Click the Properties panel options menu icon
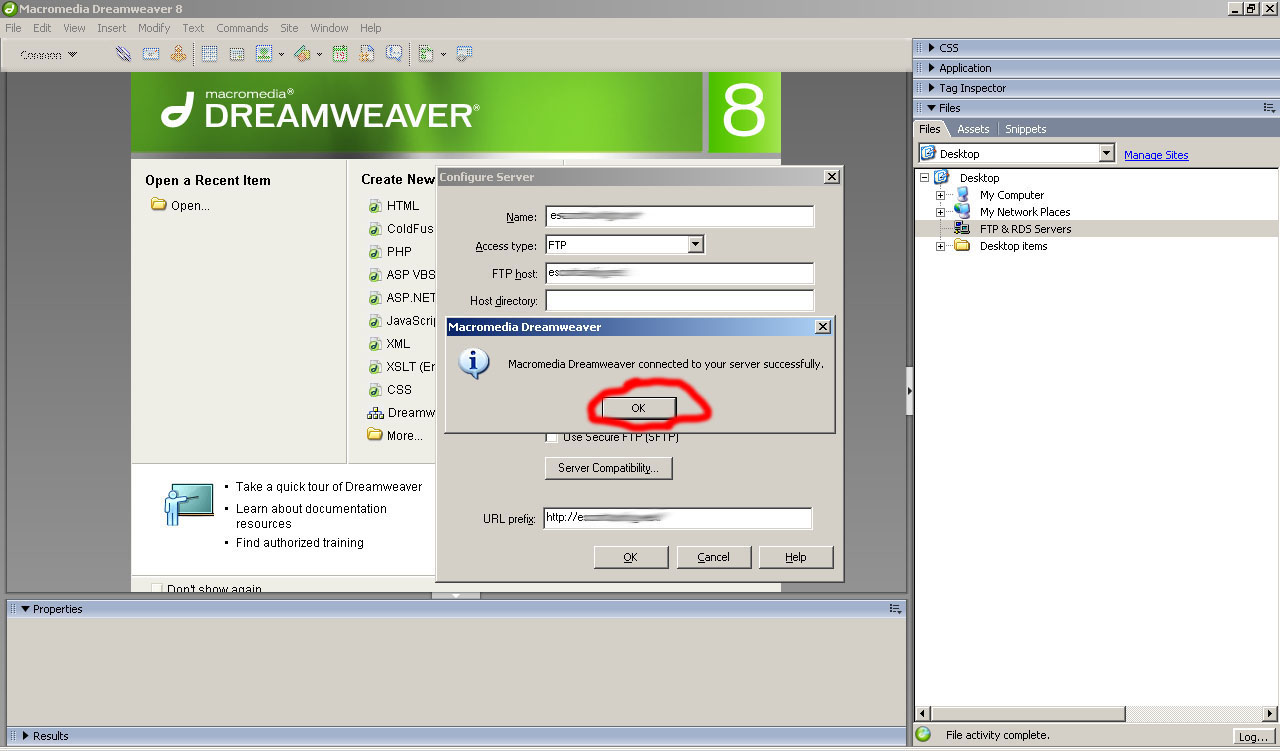 click(x=895, y=609)
